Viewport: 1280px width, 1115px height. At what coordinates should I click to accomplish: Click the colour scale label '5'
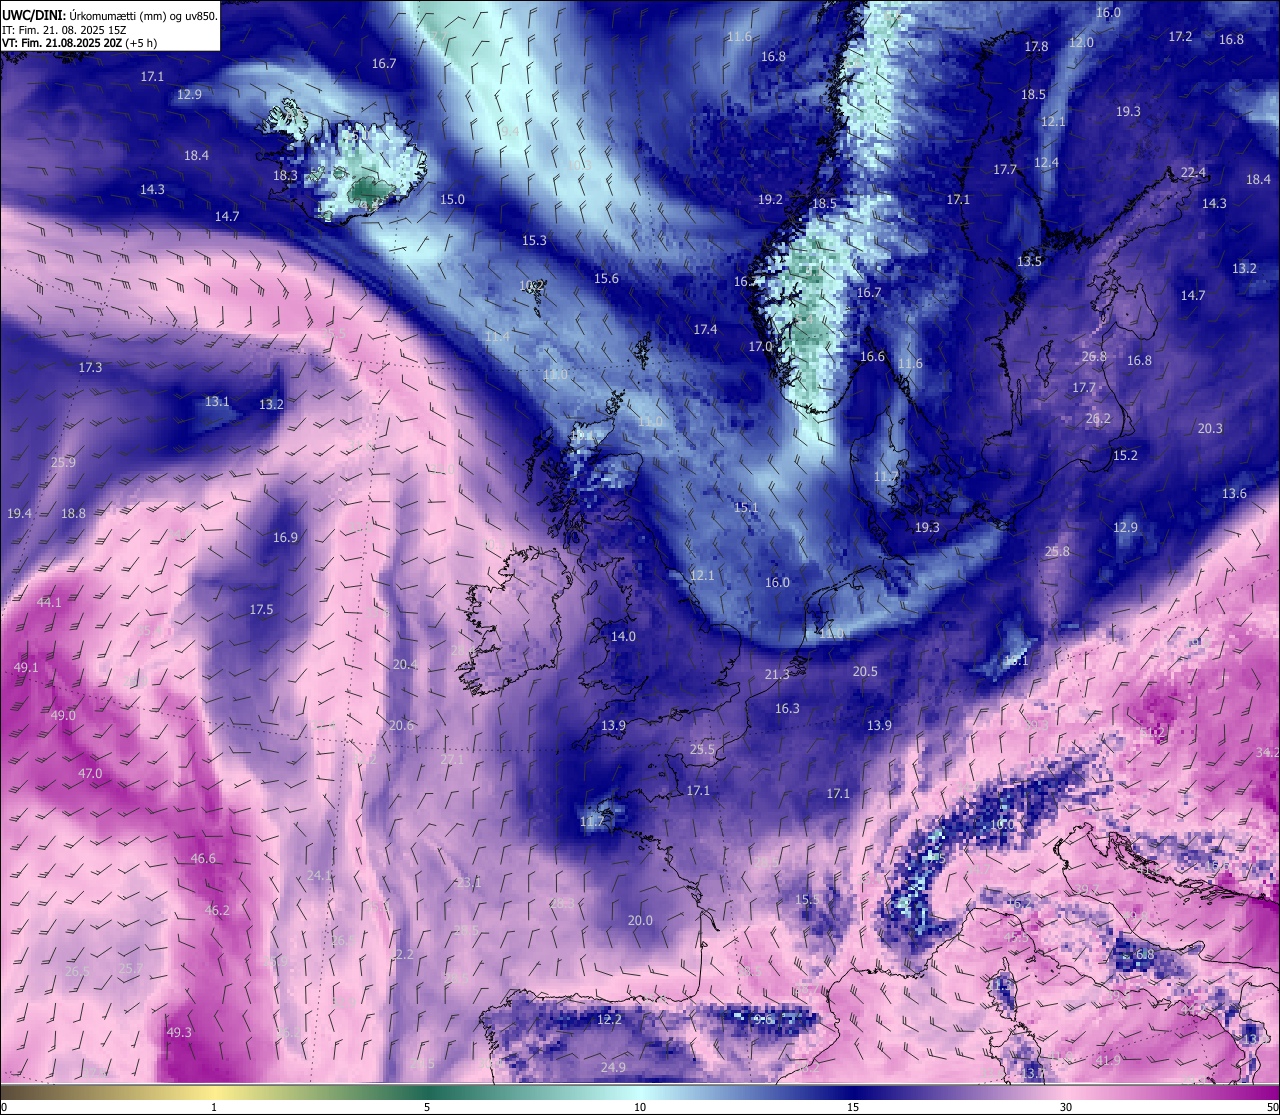tap(427, 1107)
